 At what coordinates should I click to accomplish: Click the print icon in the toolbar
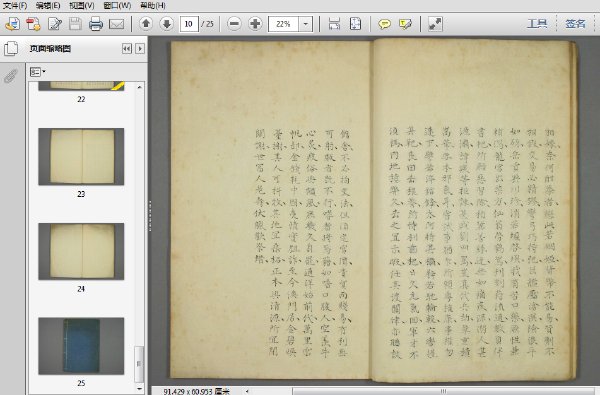96,24
